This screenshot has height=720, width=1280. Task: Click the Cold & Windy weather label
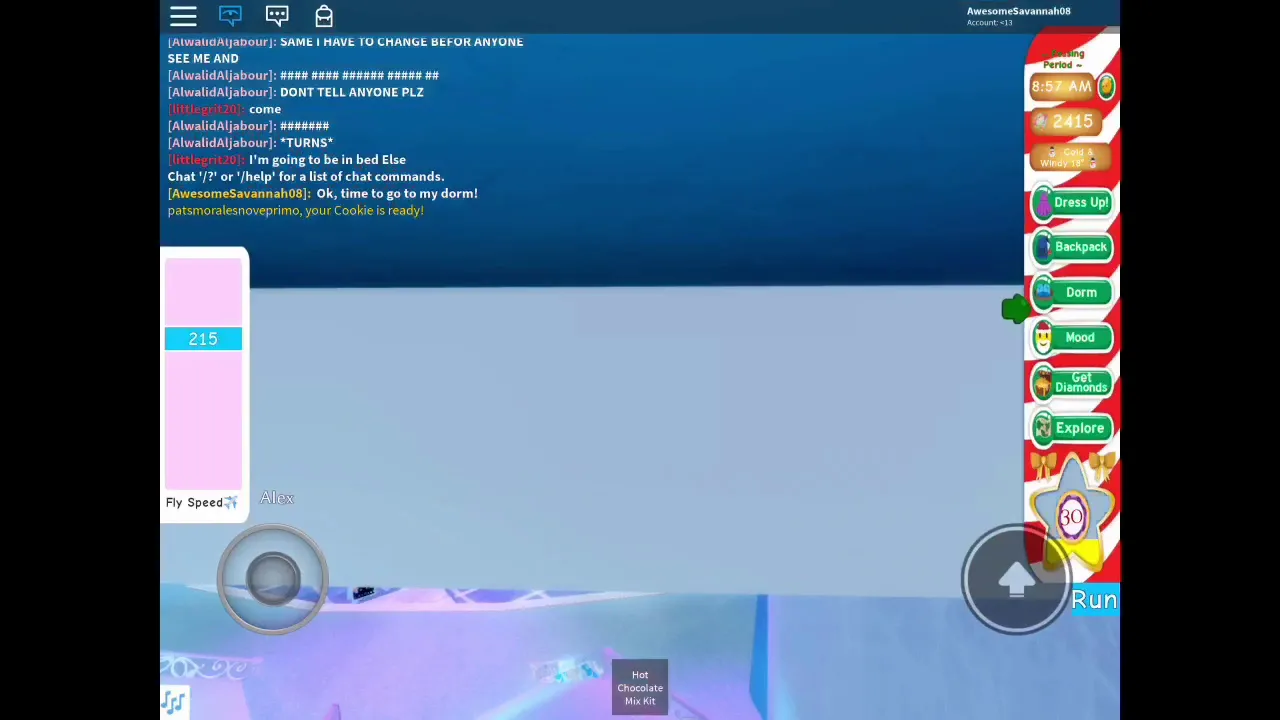click(x=1072, y=158)
